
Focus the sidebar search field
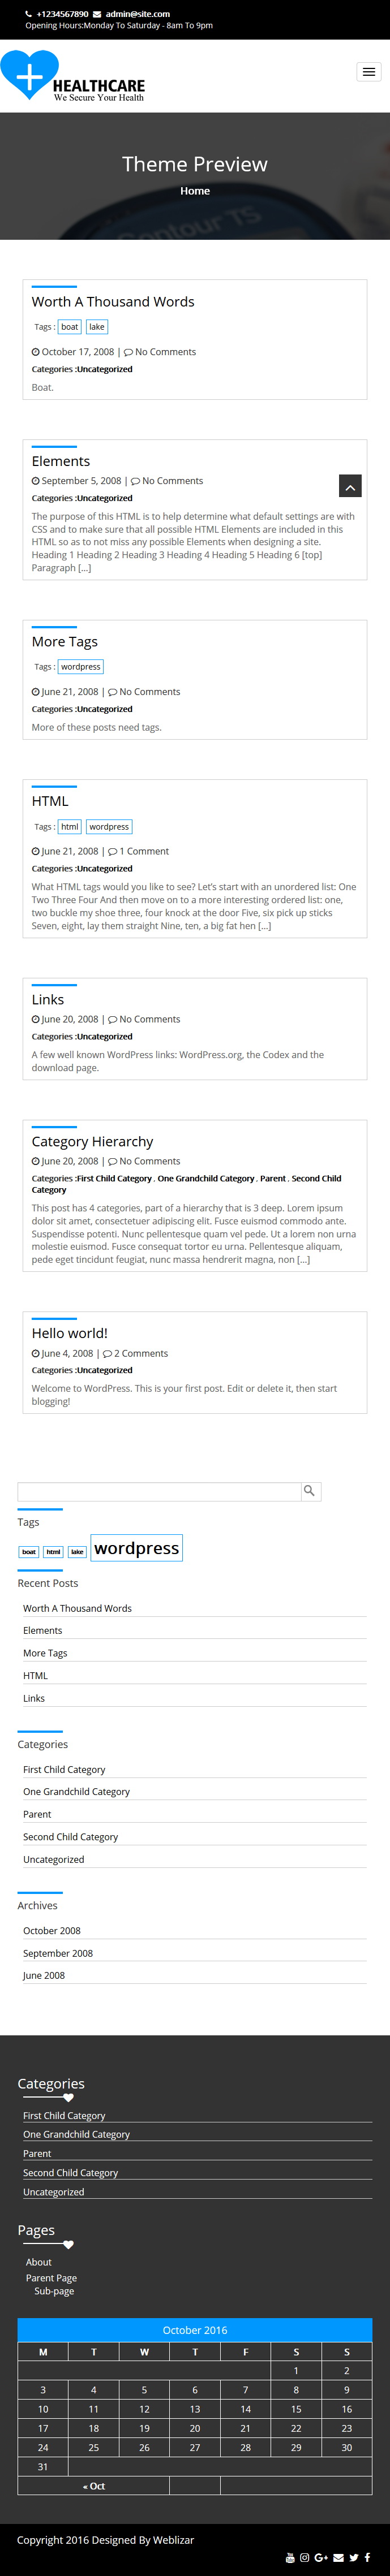coord(159,1491)
